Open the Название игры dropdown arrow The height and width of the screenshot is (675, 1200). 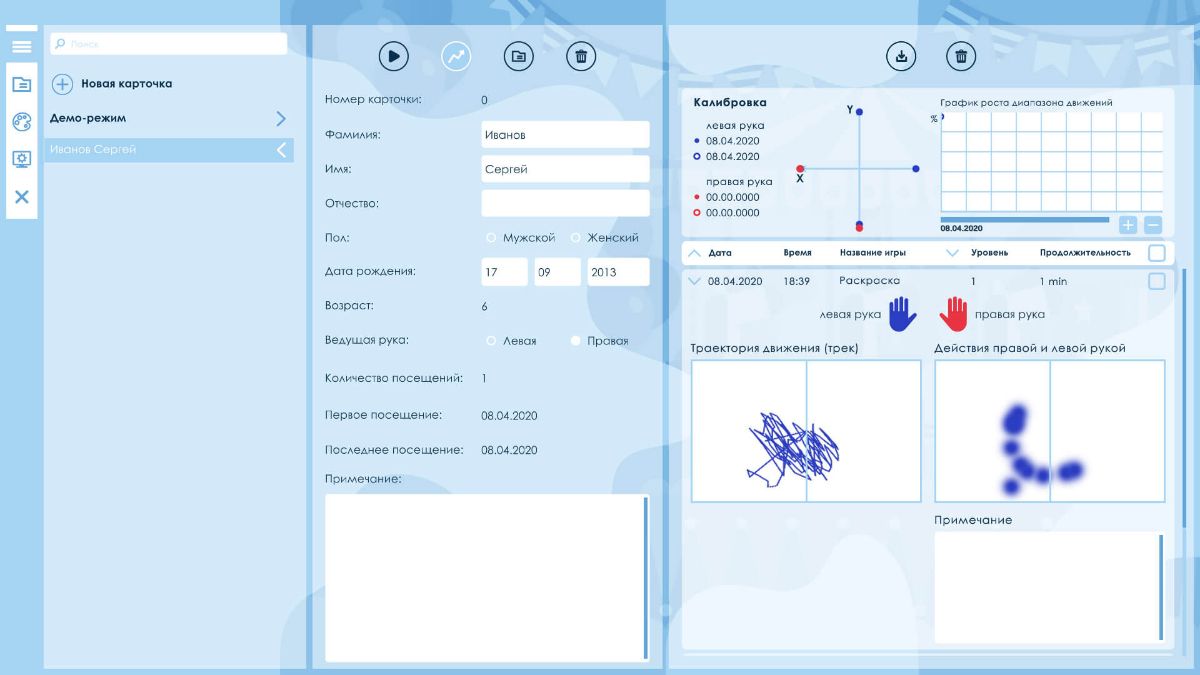(x=952, y=253)
